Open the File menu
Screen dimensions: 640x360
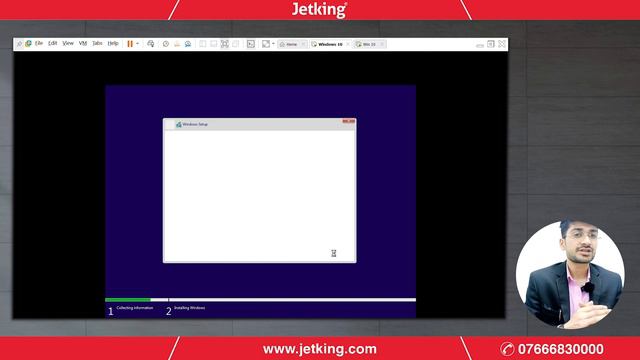point(39,43)
